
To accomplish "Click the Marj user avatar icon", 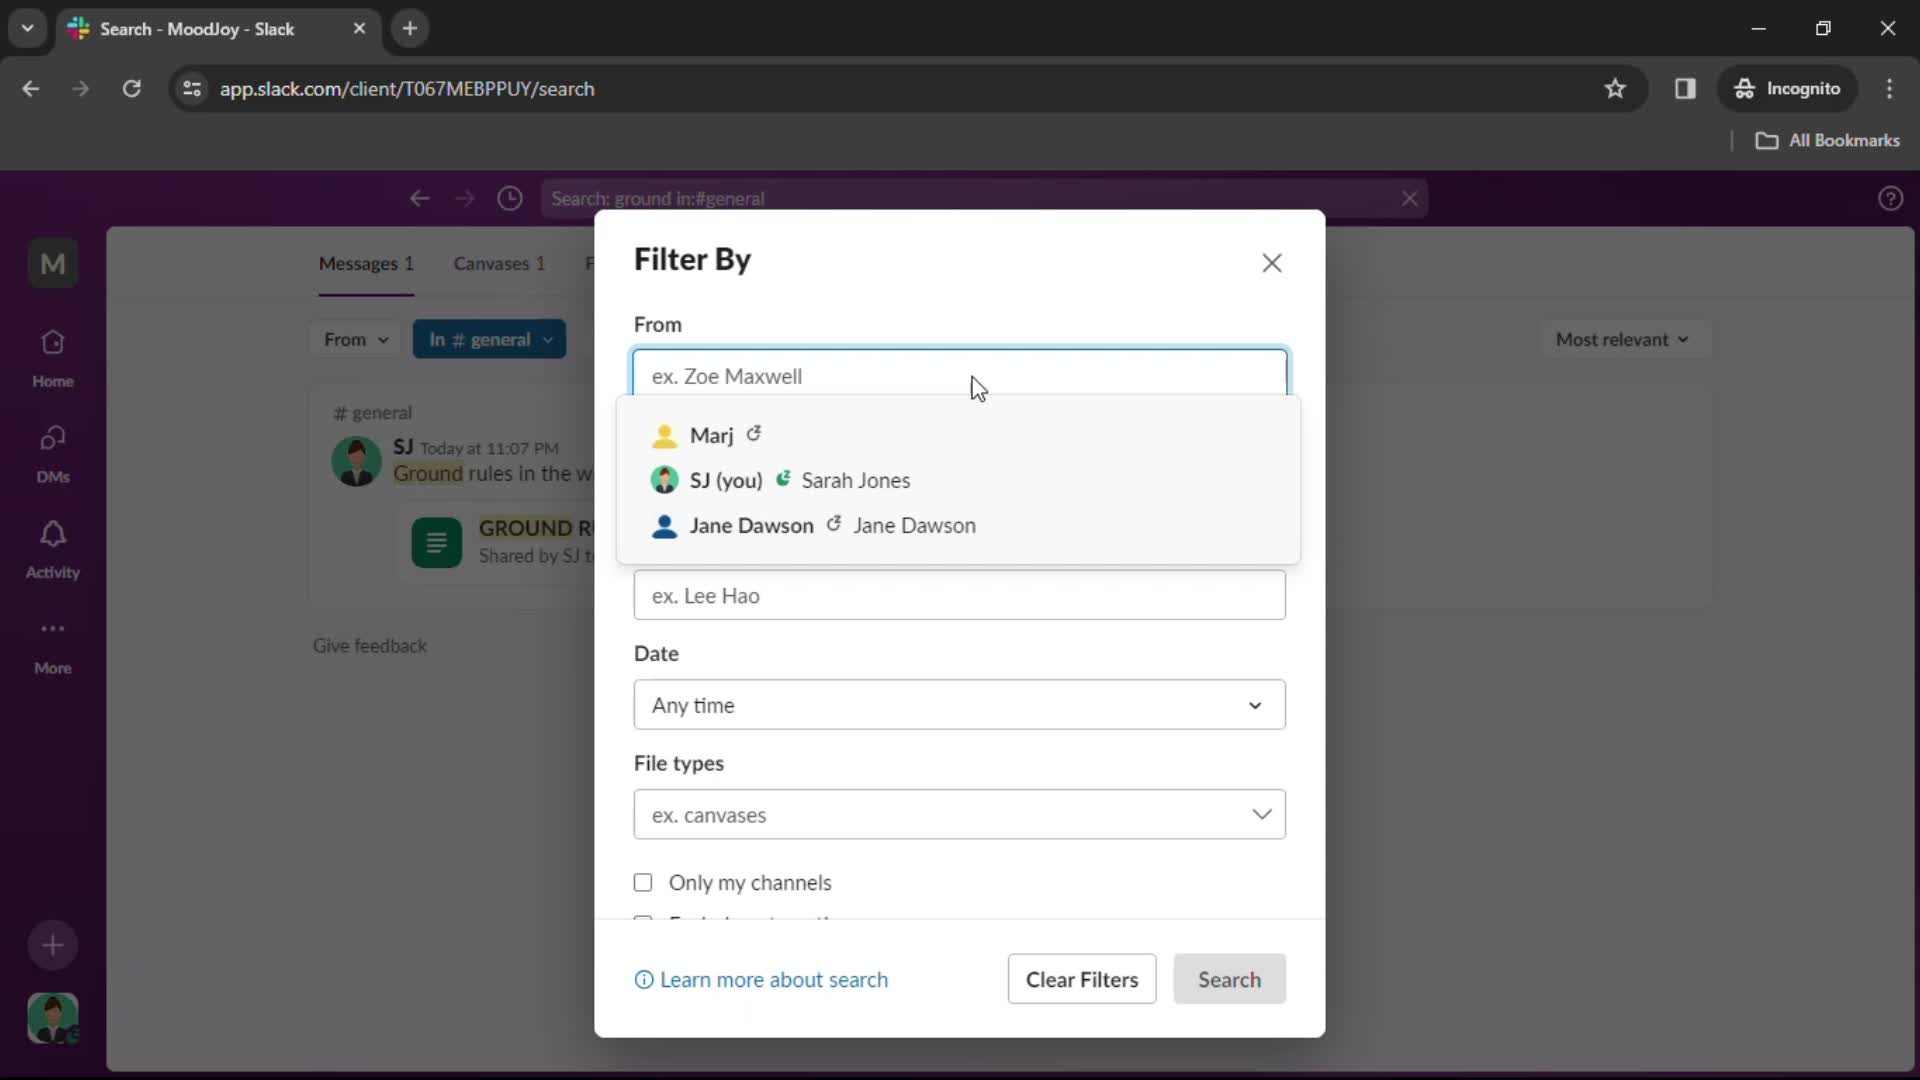I will point(665,435).
